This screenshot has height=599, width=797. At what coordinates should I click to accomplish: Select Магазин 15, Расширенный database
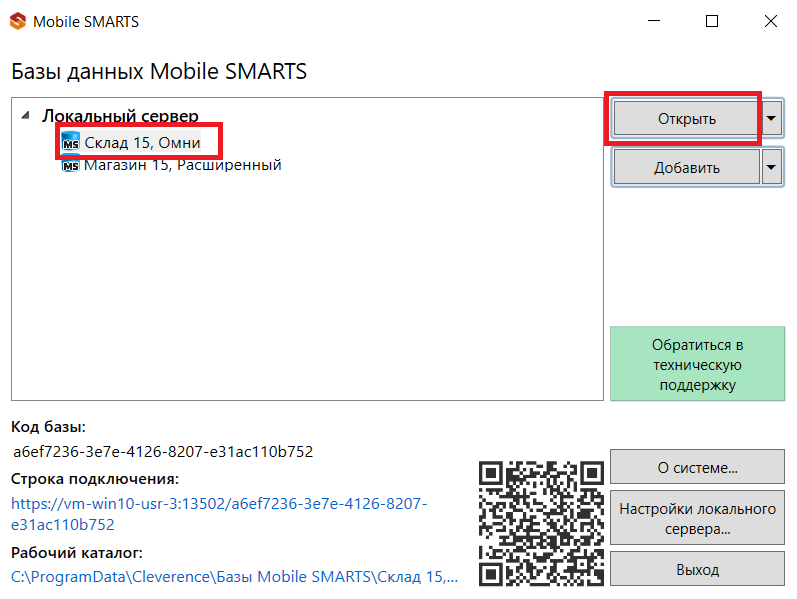pos(182,165)
